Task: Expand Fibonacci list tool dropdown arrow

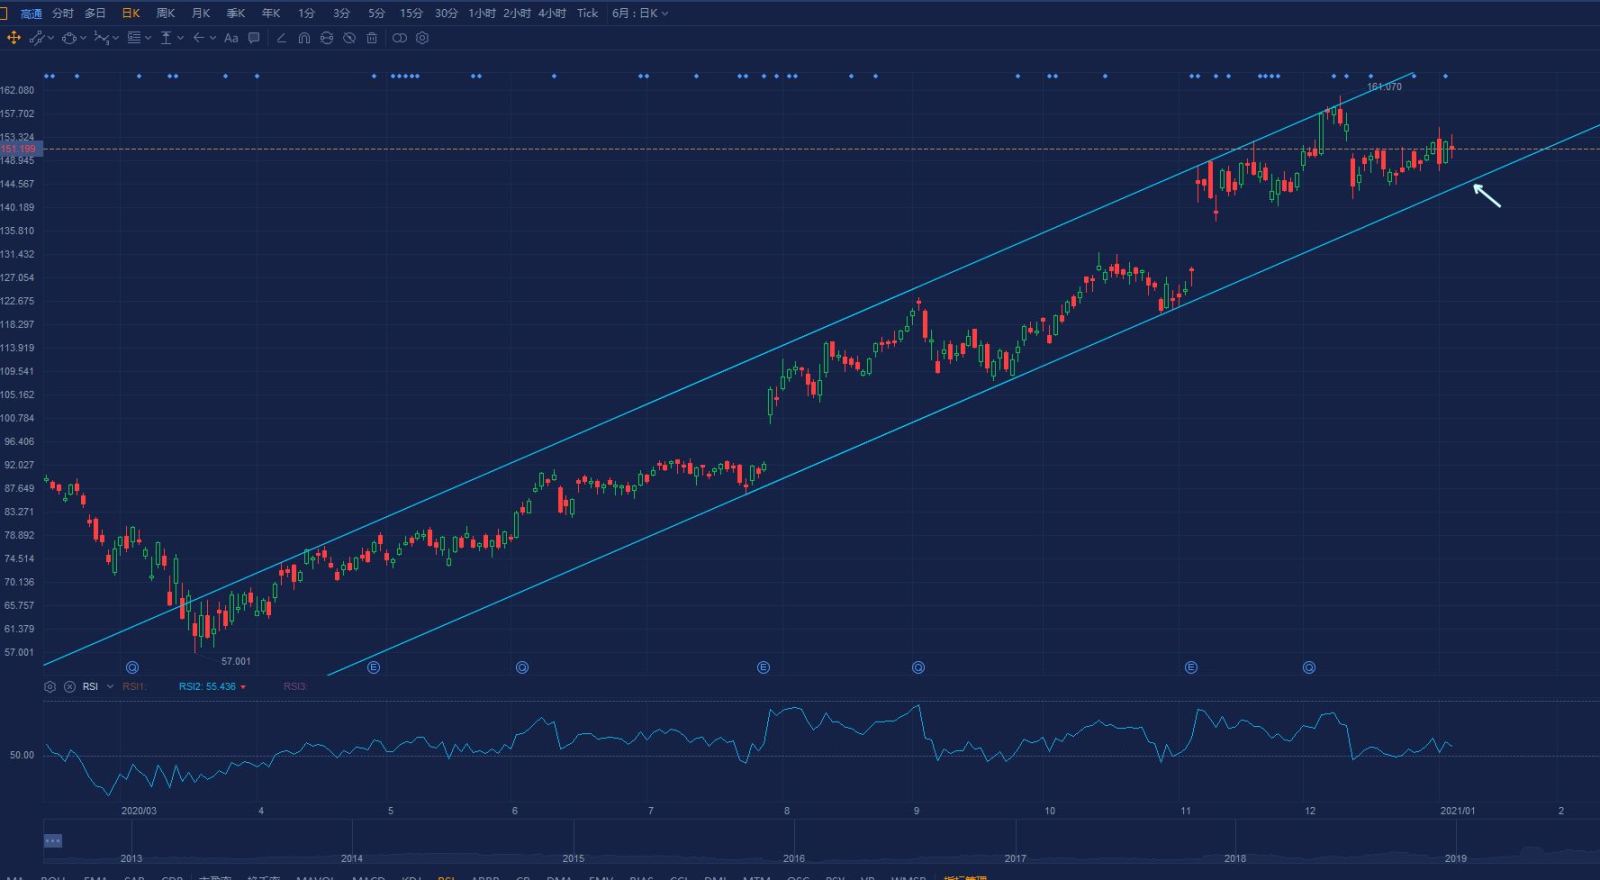Action: click(148, 38)
